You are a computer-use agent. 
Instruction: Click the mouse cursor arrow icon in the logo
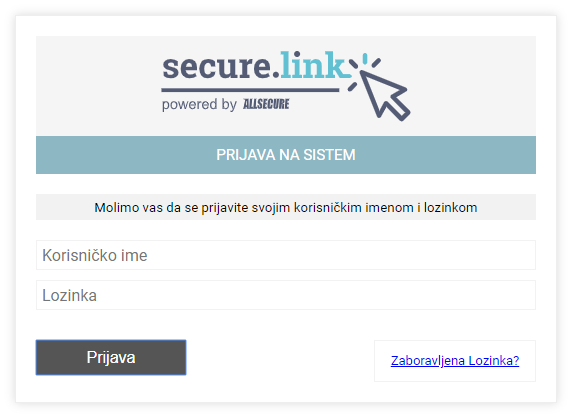[x=385, y=95]
